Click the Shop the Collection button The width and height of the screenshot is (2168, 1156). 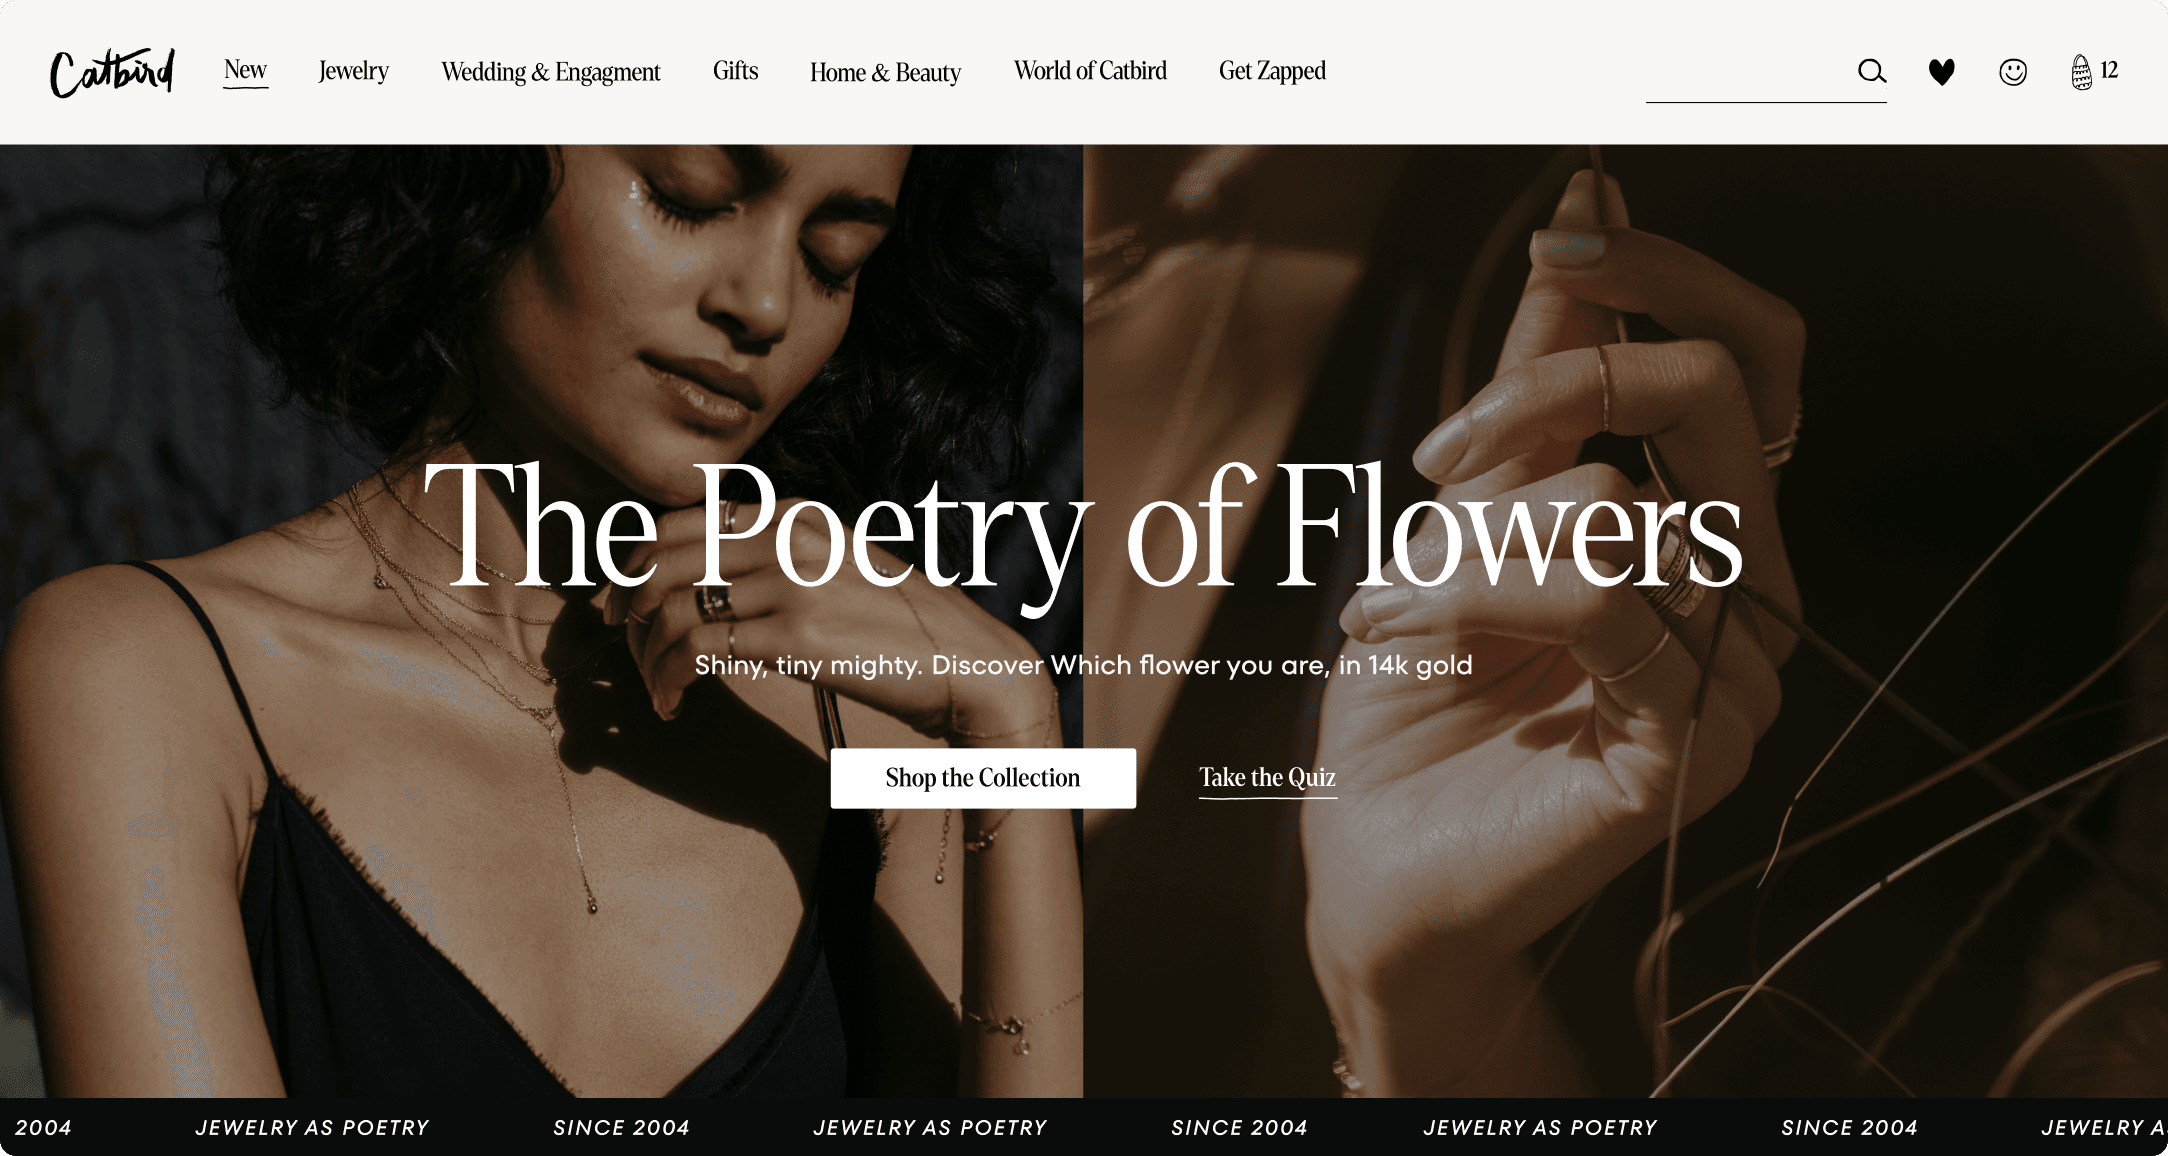tap(982, 777)
